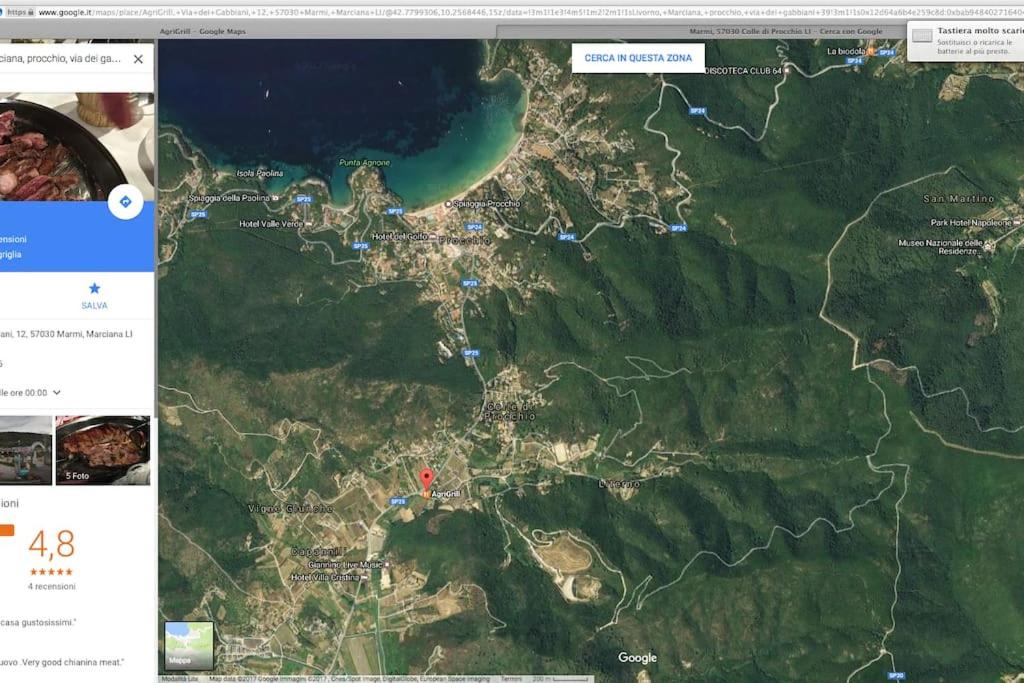Select the Museo Nazionale delle Residenze marker

(989, 243)
